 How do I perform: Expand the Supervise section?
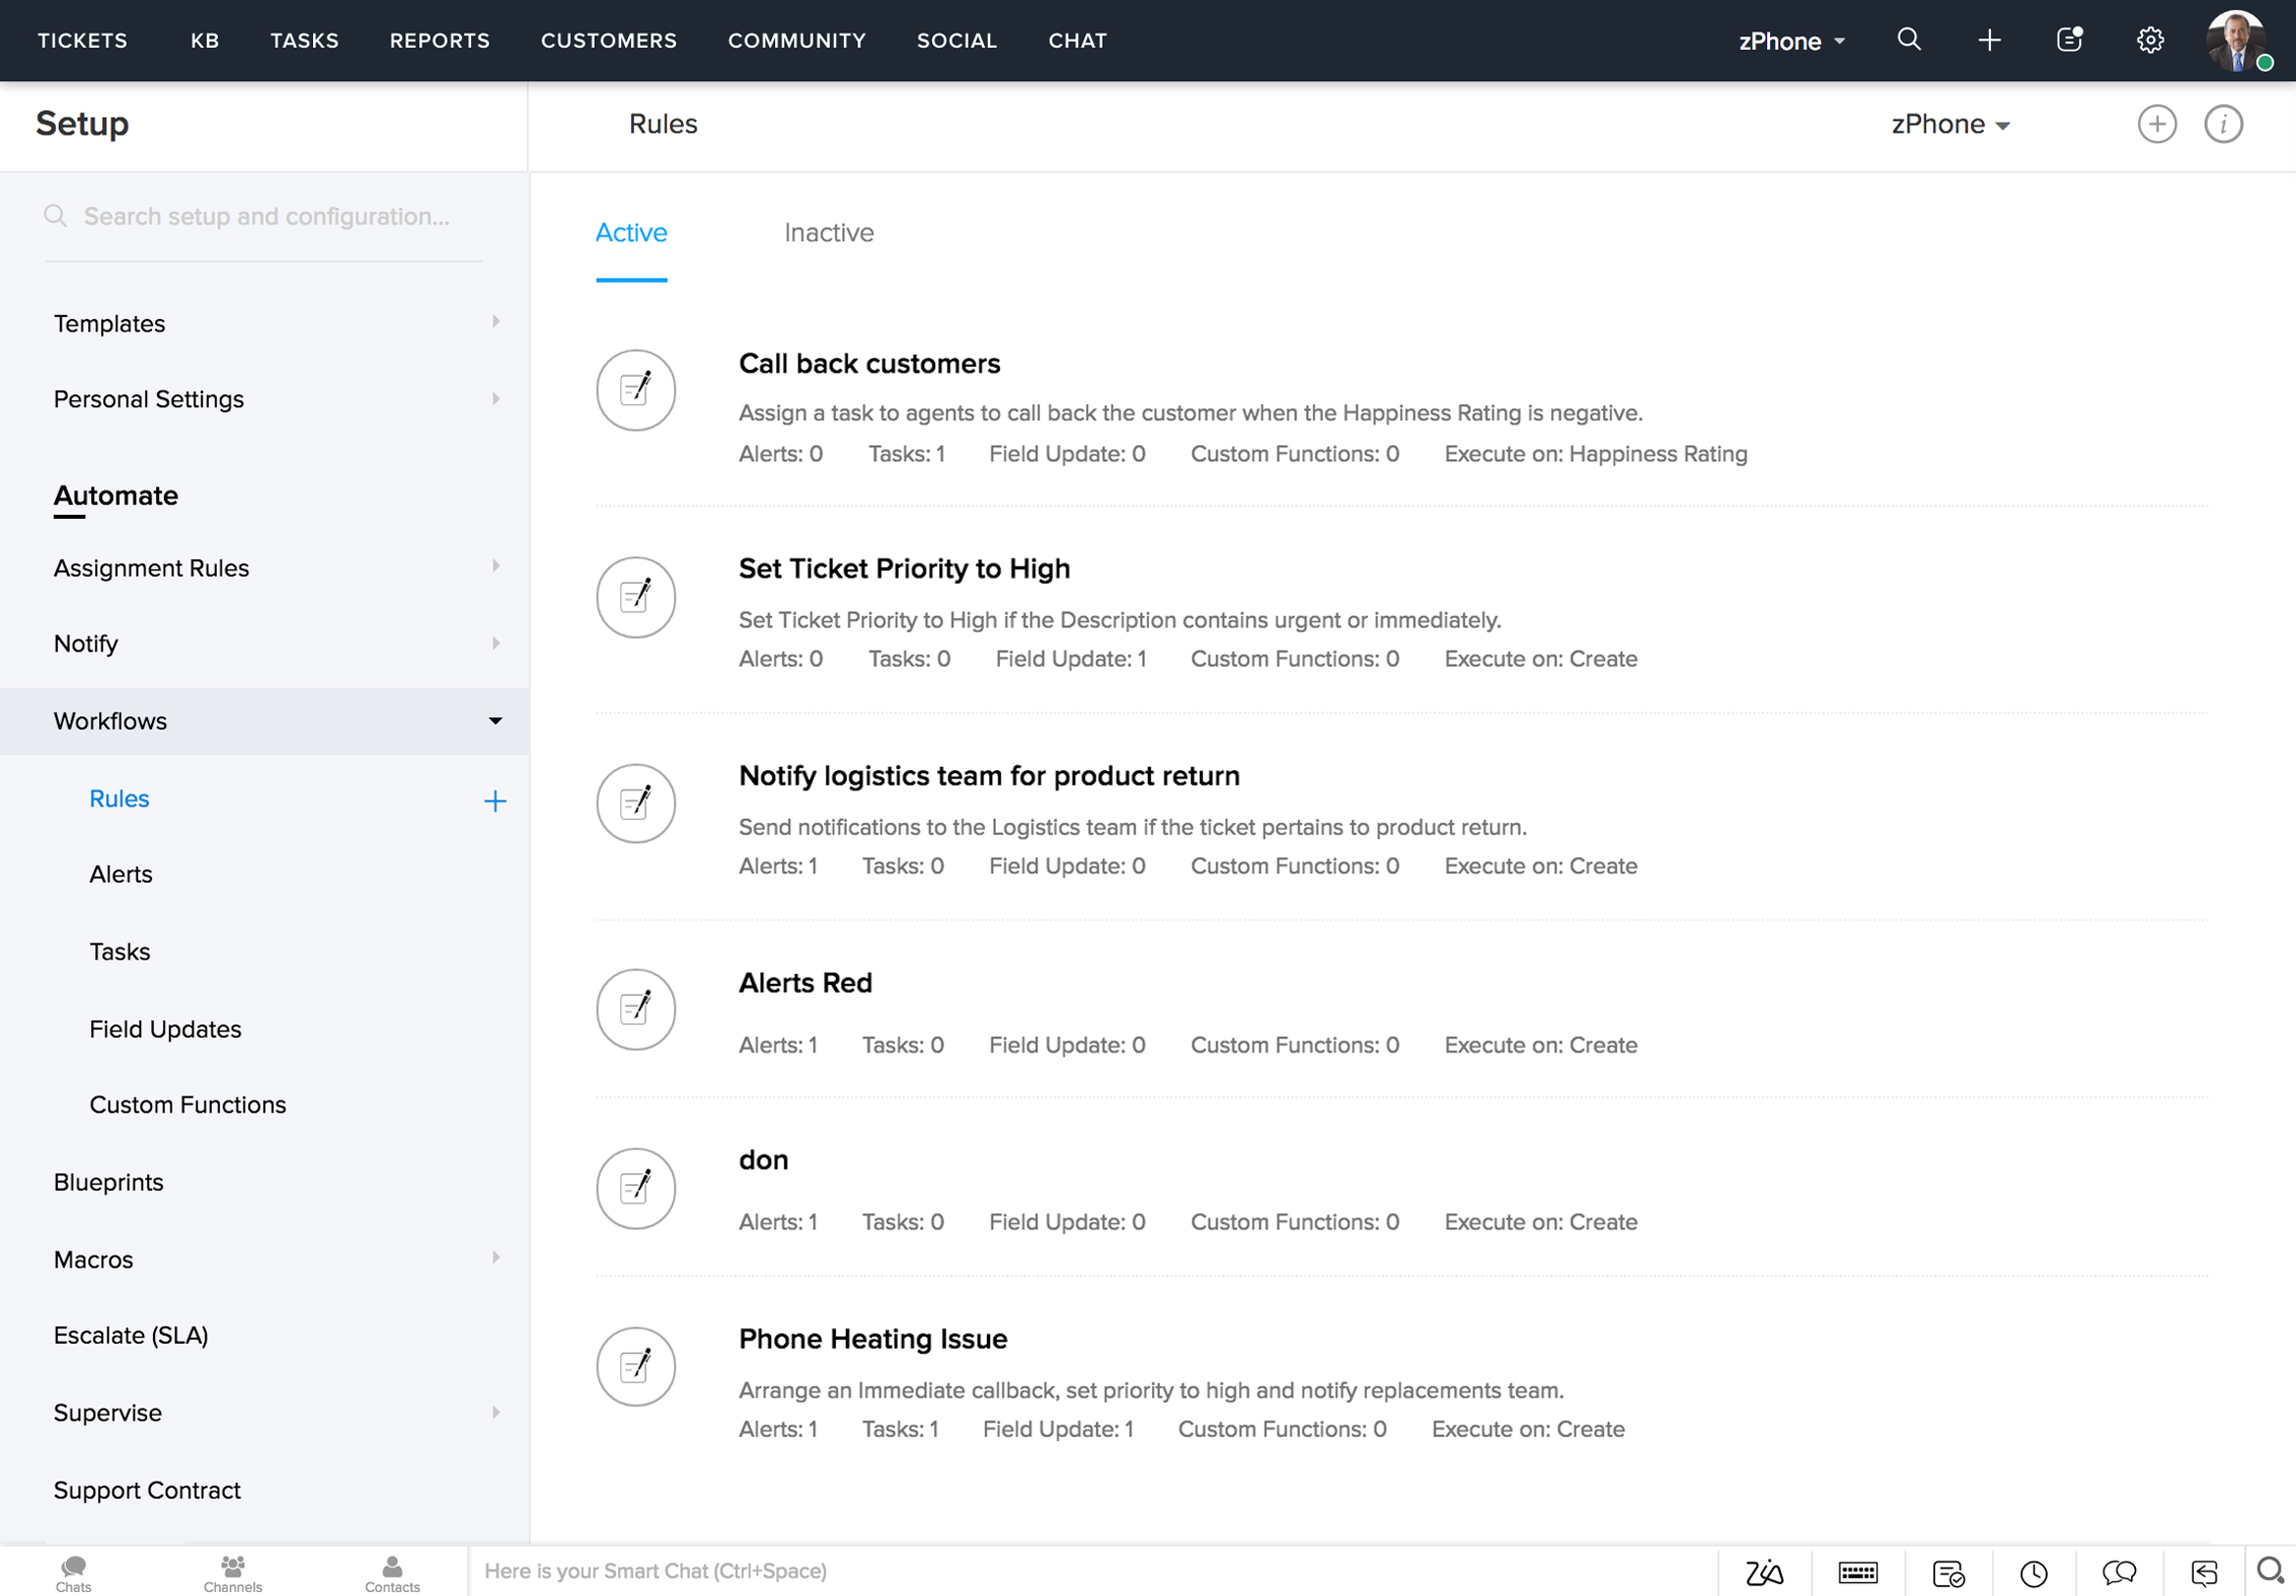(x=495, y=1413)
